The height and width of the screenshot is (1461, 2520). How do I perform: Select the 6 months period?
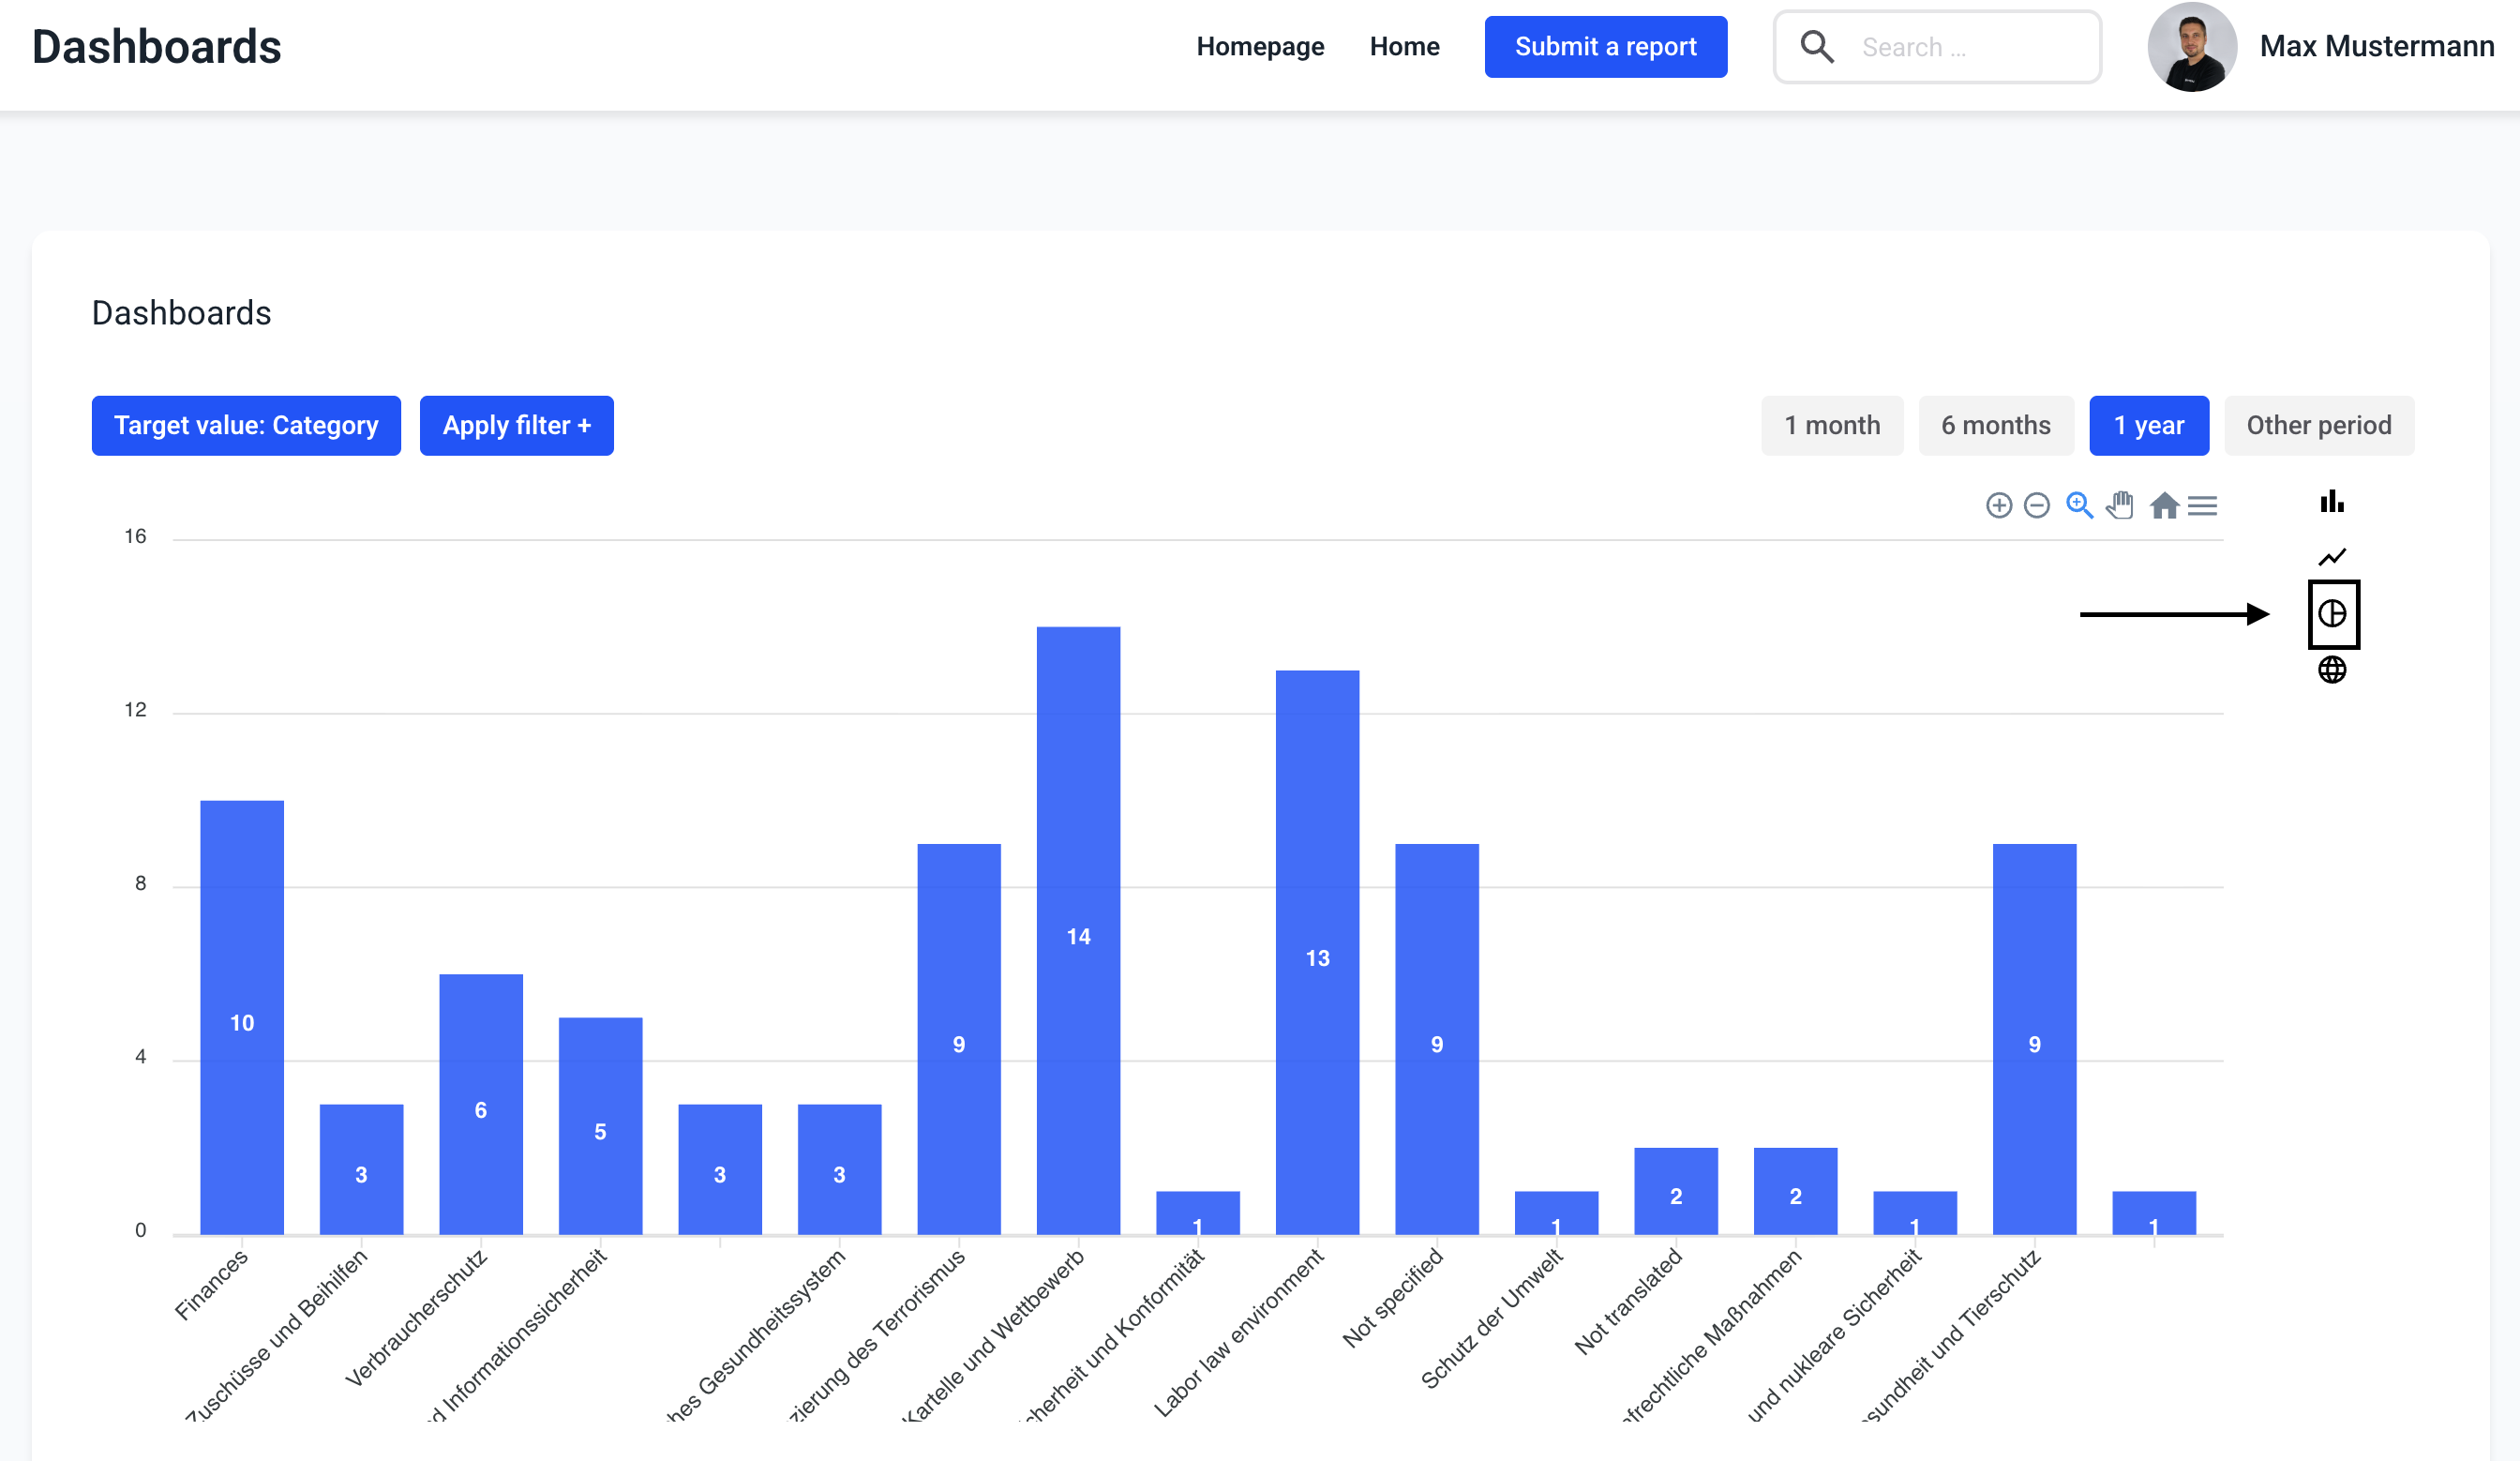(1995, 425)
